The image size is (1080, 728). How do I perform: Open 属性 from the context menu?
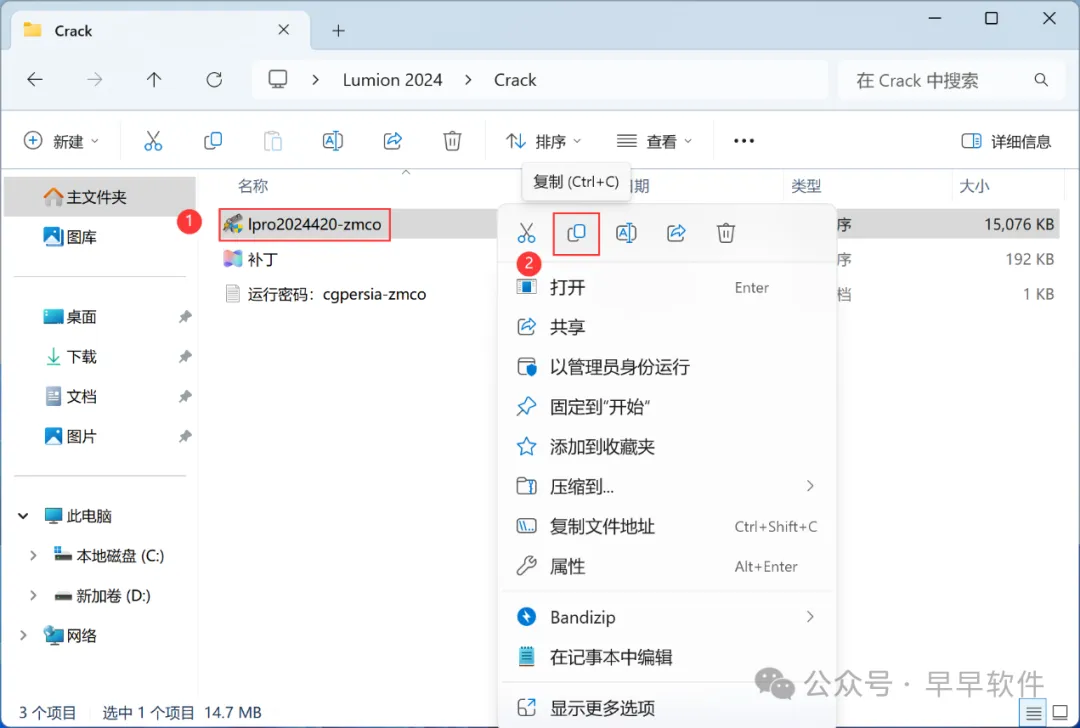point(667,567)
